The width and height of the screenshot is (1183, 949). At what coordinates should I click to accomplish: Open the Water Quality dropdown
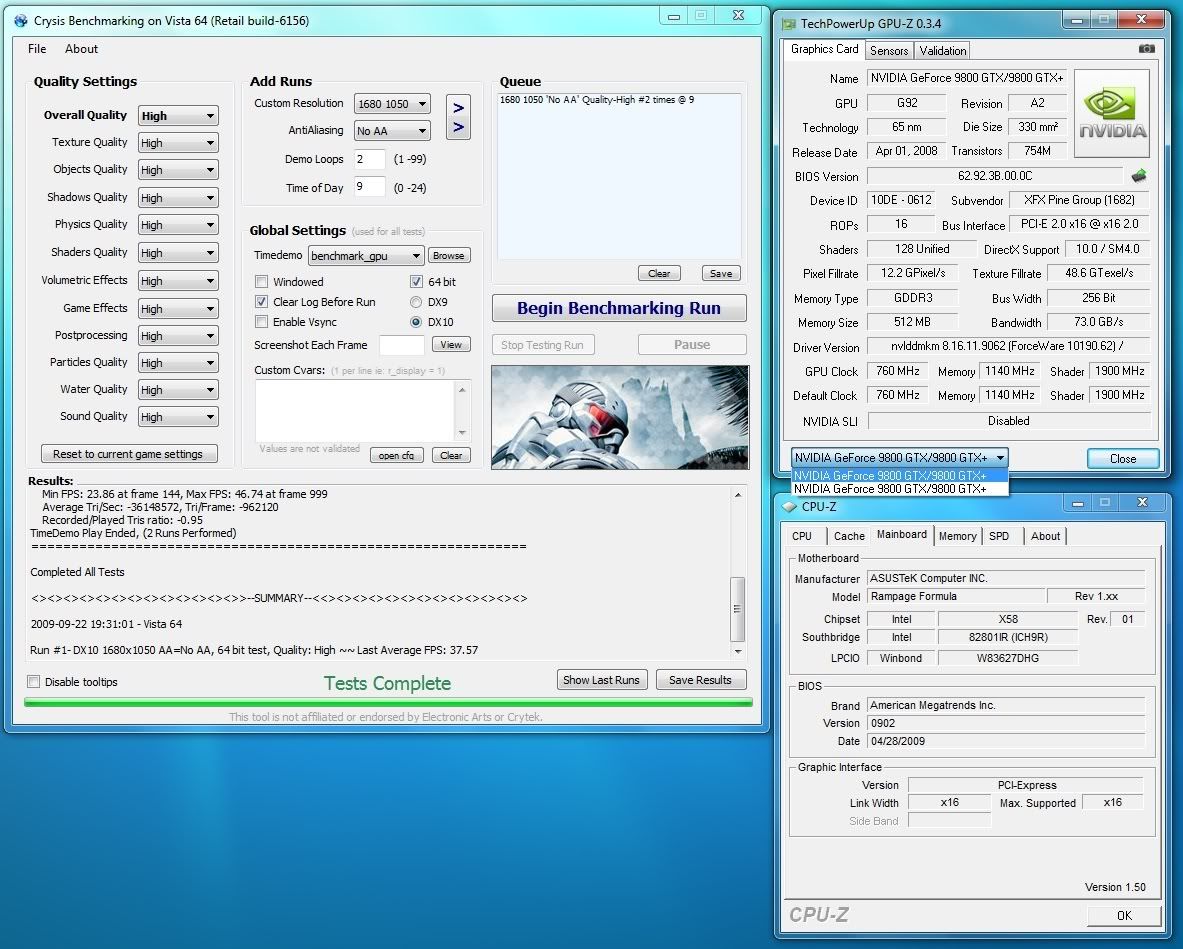(179, 390)
